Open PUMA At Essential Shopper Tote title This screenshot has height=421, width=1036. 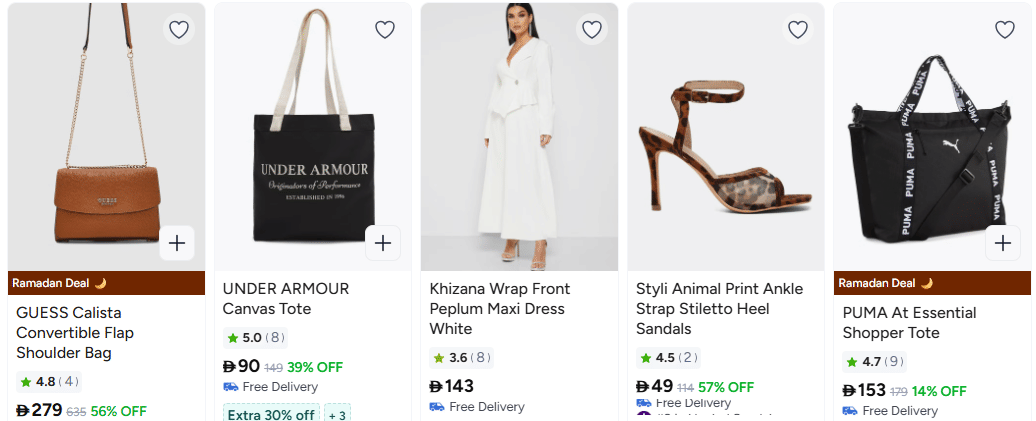tap(909, 322)
